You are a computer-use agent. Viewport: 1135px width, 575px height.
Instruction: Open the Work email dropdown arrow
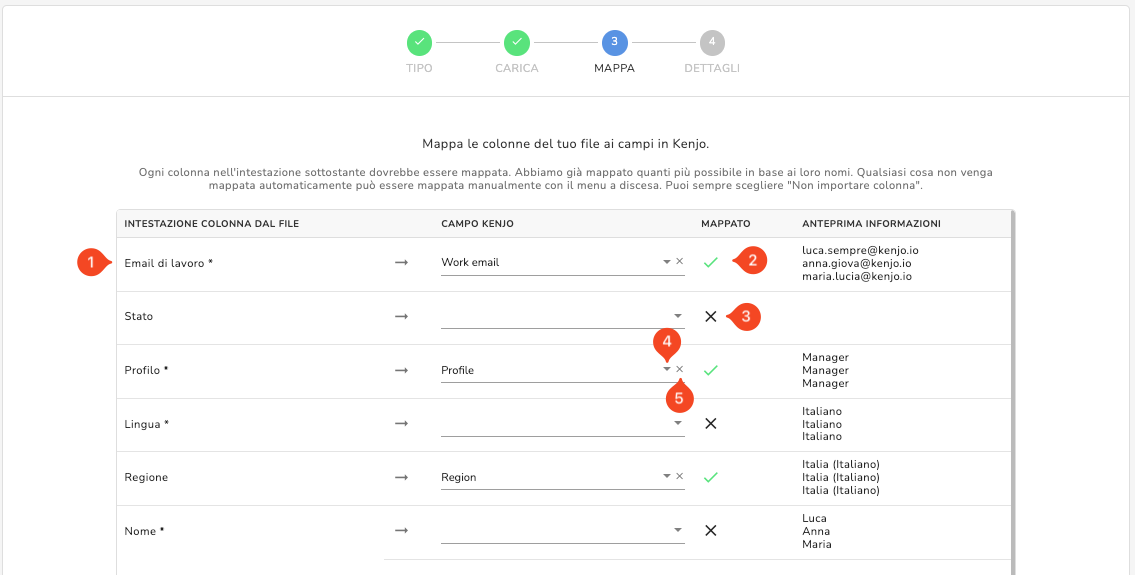coord(667,262)
